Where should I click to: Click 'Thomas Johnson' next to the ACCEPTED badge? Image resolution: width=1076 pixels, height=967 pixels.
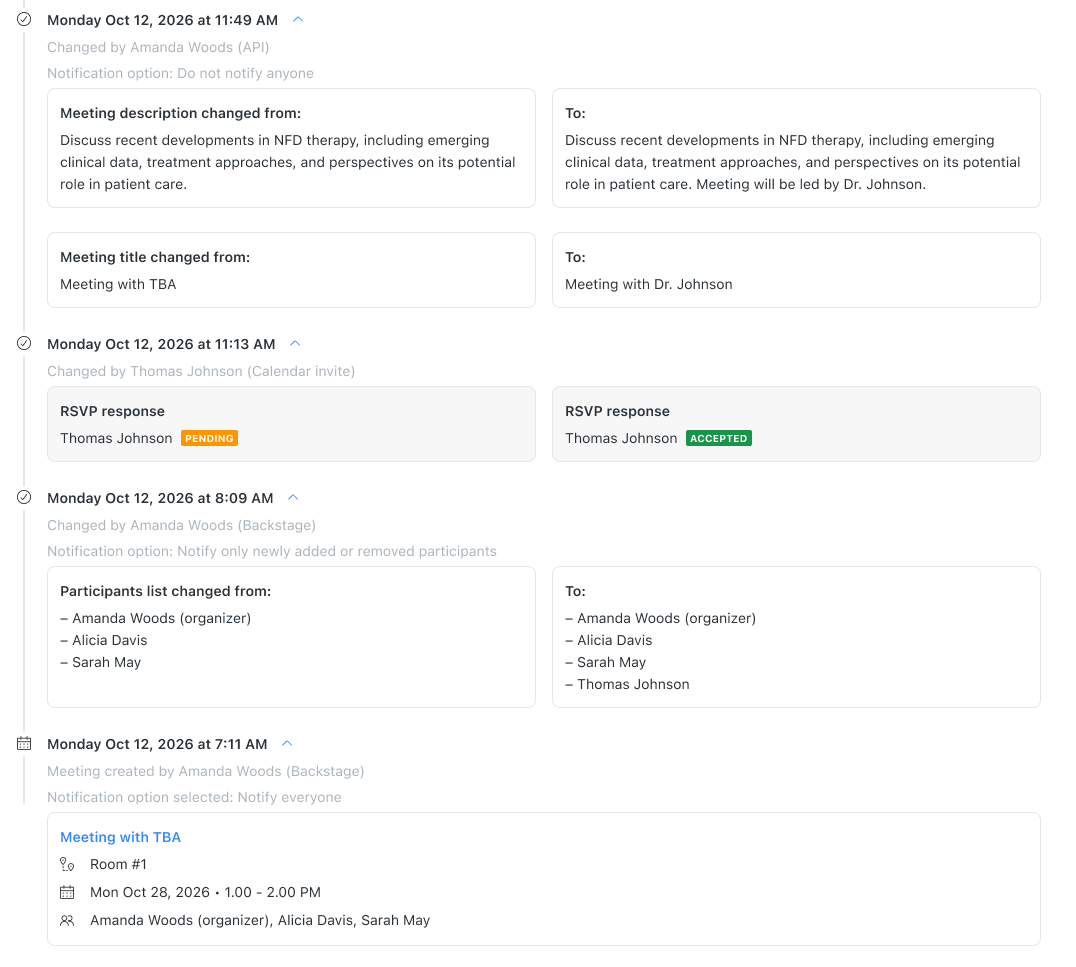tap(621, 438)
